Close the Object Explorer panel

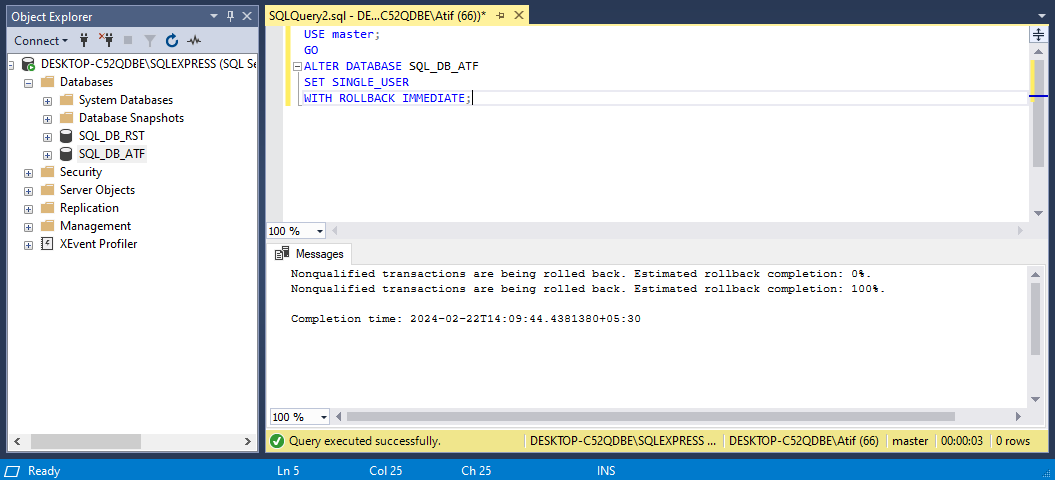click(247, 16)
